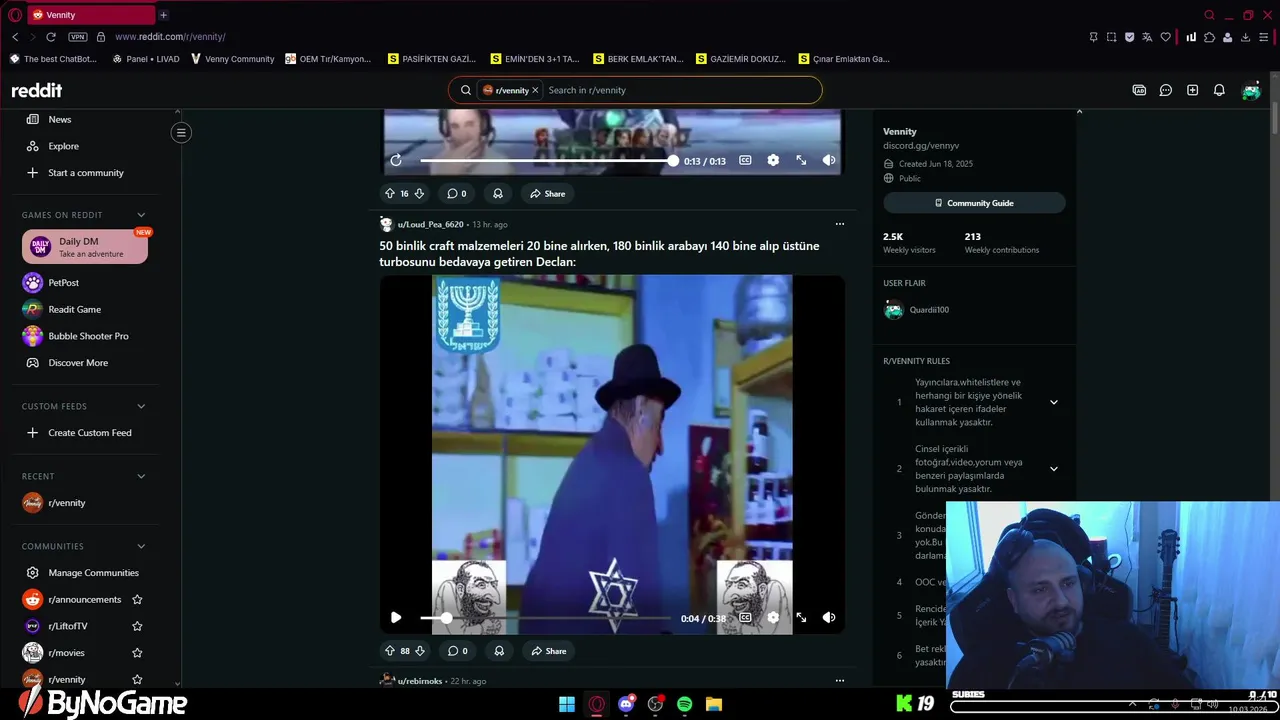Favorite r/movies with star

click(x=137, y=653)
